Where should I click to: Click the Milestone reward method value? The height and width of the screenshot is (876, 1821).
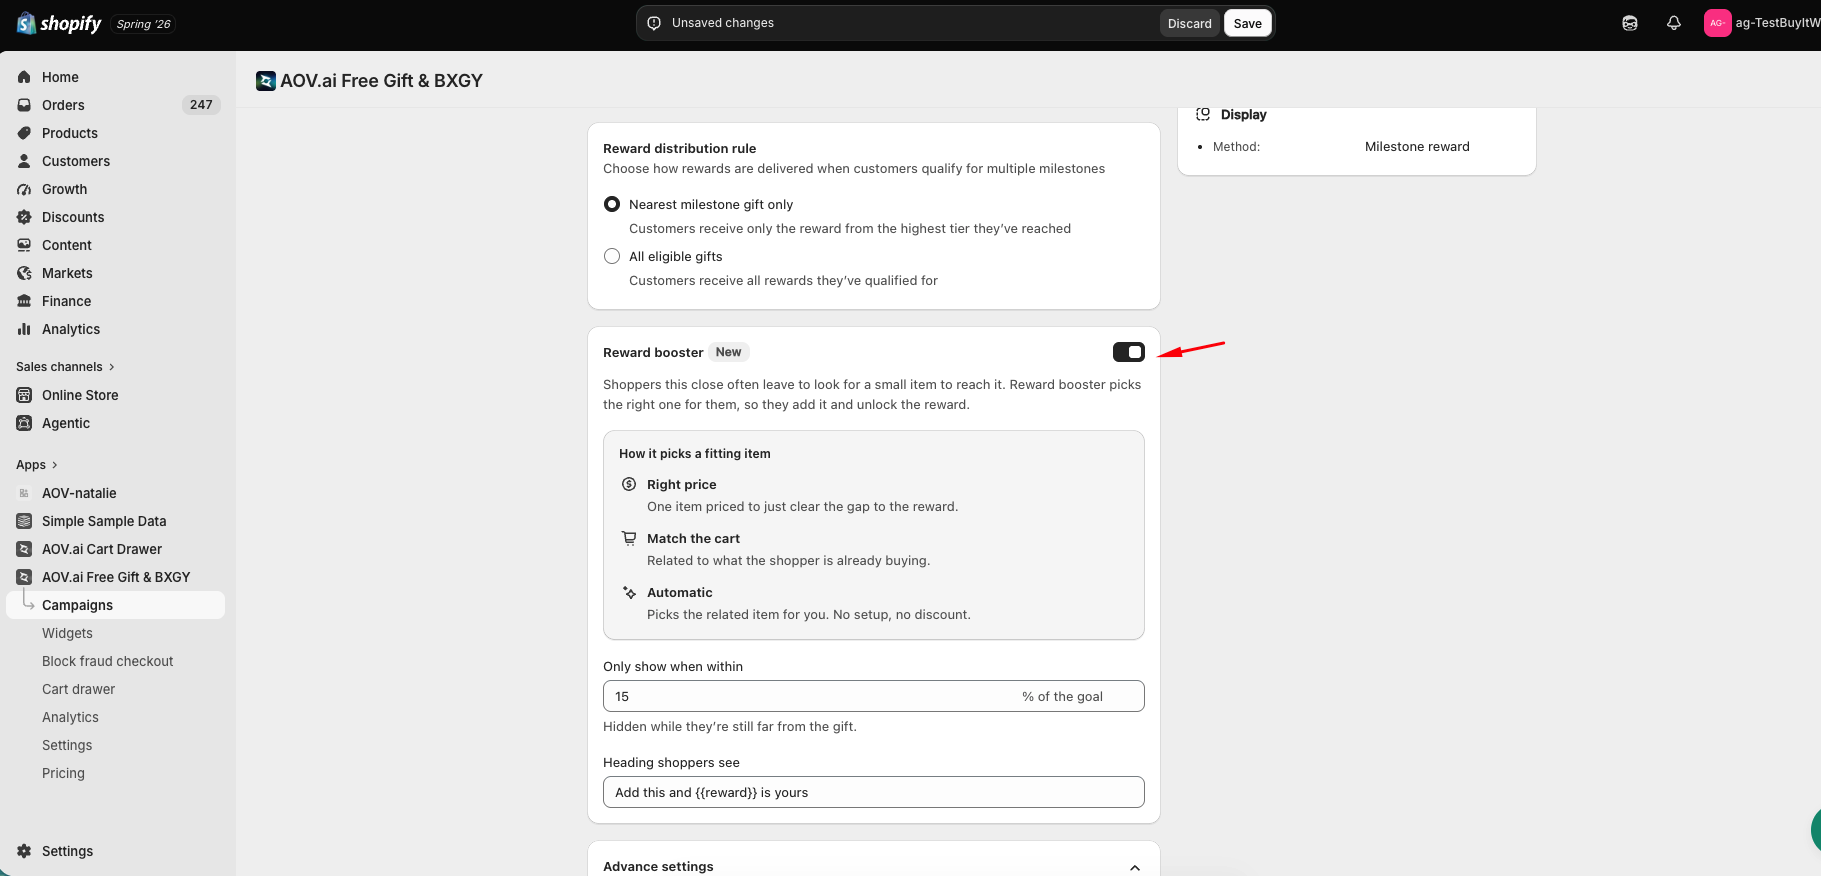(1417, 147)
